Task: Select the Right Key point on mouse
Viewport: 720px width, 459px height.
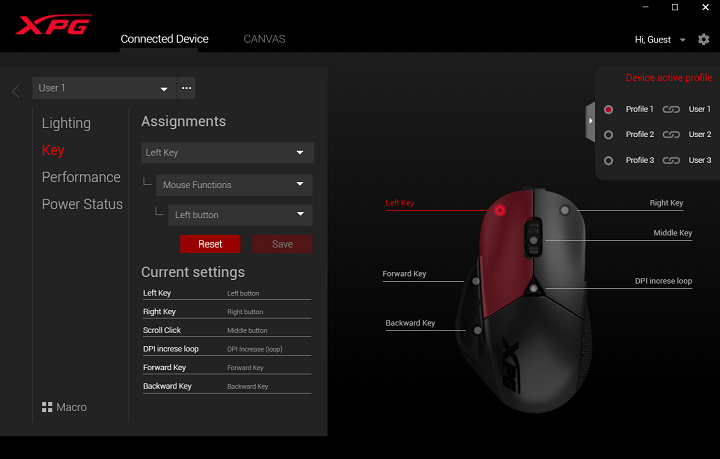Action: (x=565, y=210)
